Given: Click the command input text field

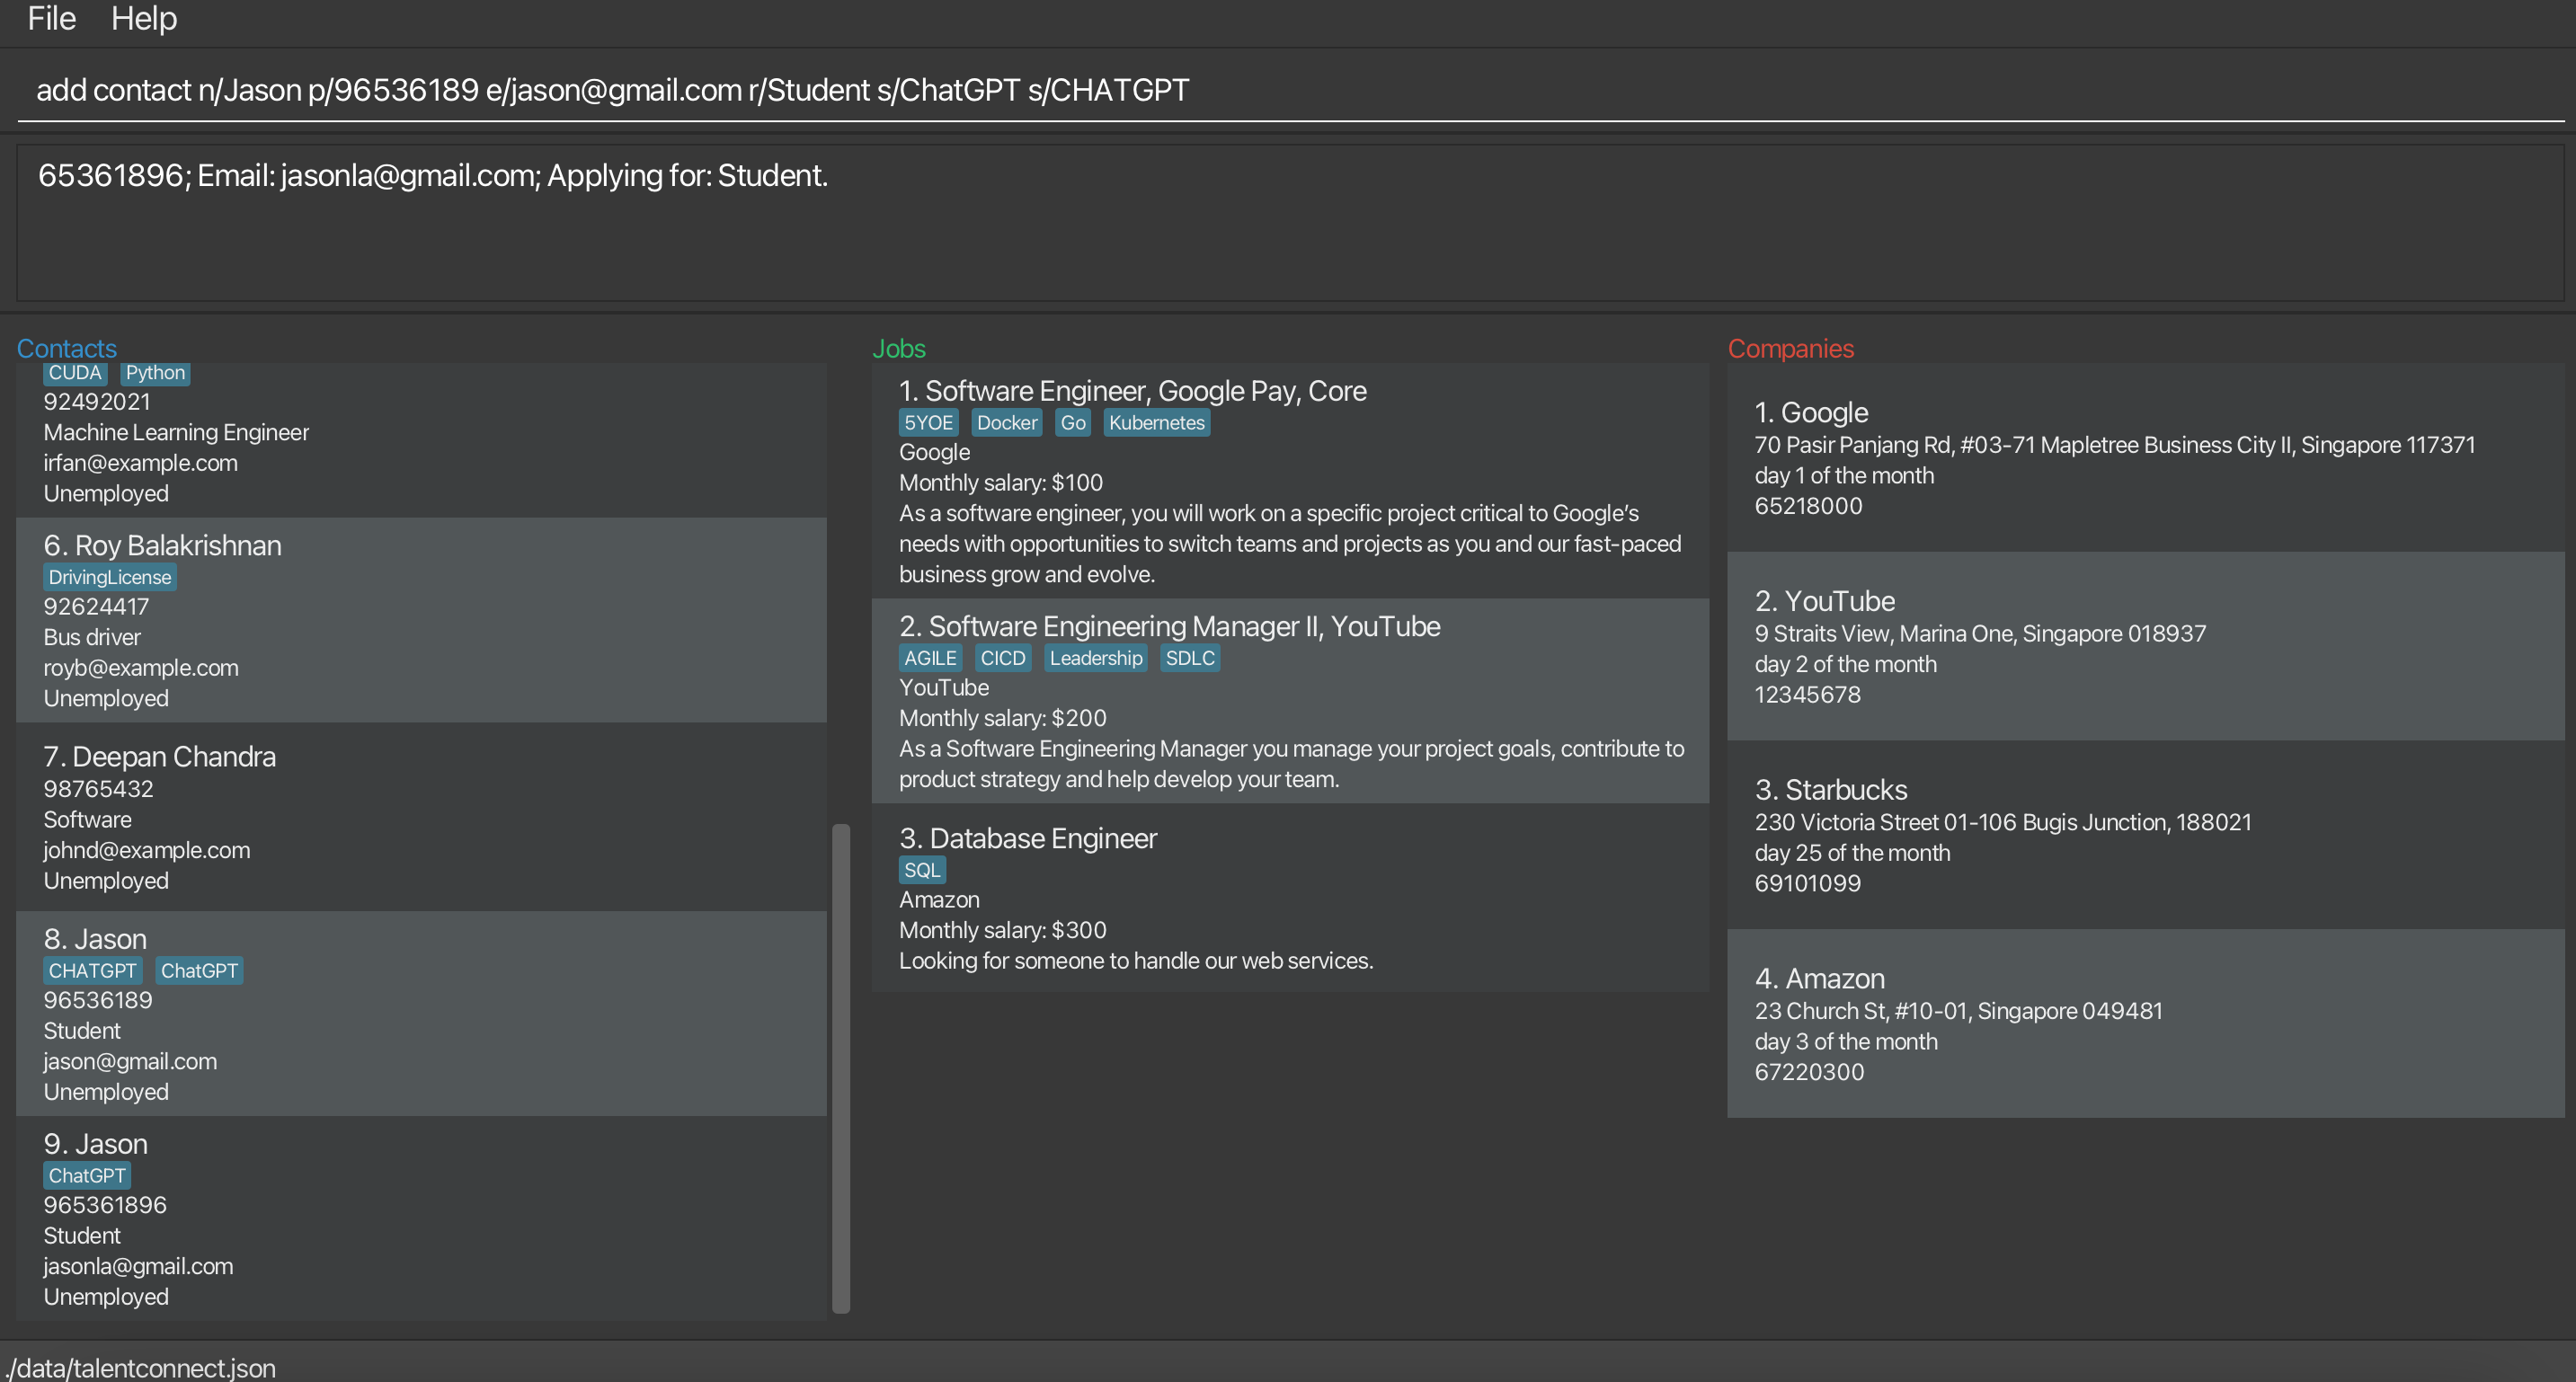Looking at the screenshot, I should click(1288, 90).
